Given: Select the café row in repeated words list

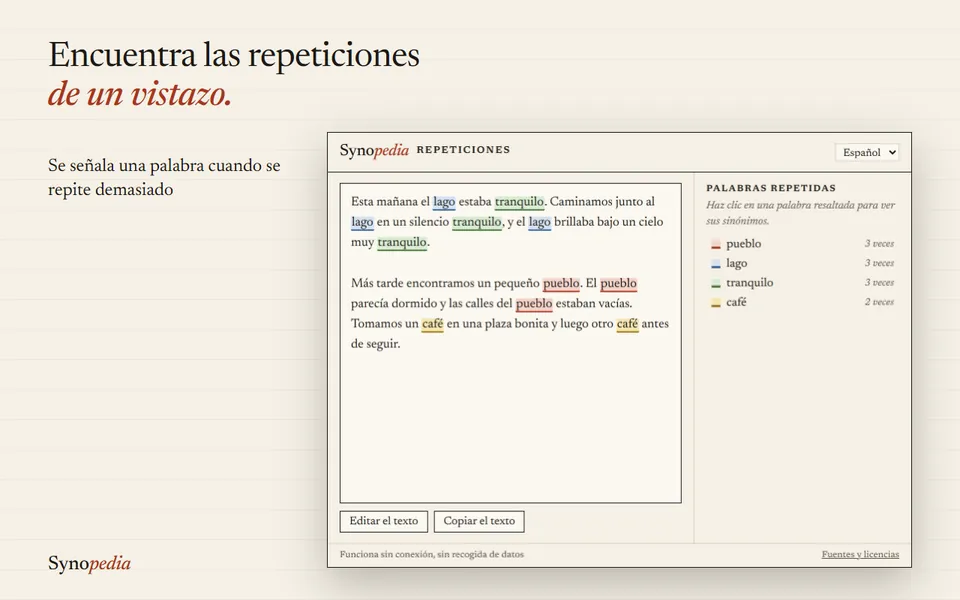Looking at the screenshot, I should point(802,302).
